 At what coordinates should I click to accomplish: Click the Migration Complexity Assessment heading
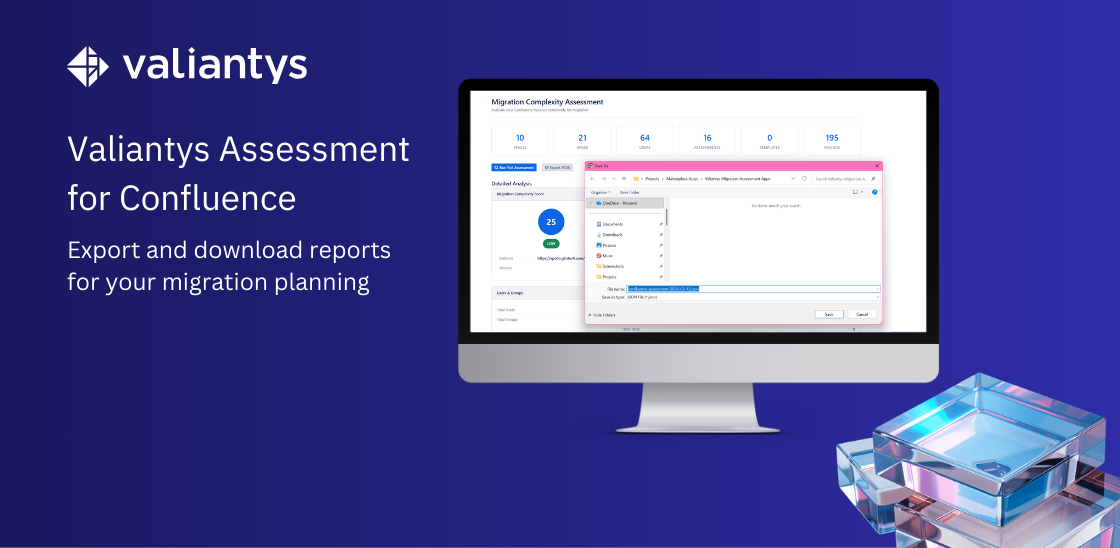tap(547, 102)
